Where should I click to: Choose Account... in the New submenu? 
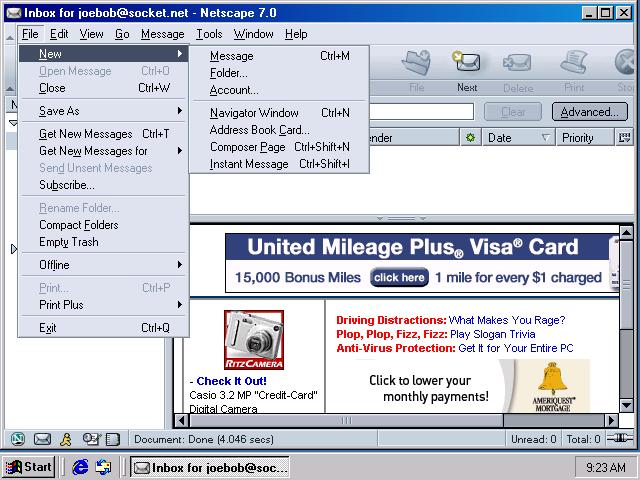(280, 90)
